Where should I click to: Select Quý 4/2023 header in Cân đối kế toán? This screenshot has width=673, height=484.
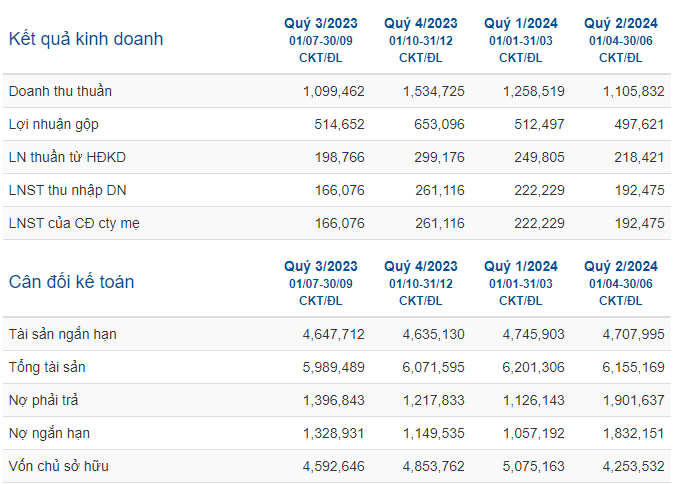421,266
